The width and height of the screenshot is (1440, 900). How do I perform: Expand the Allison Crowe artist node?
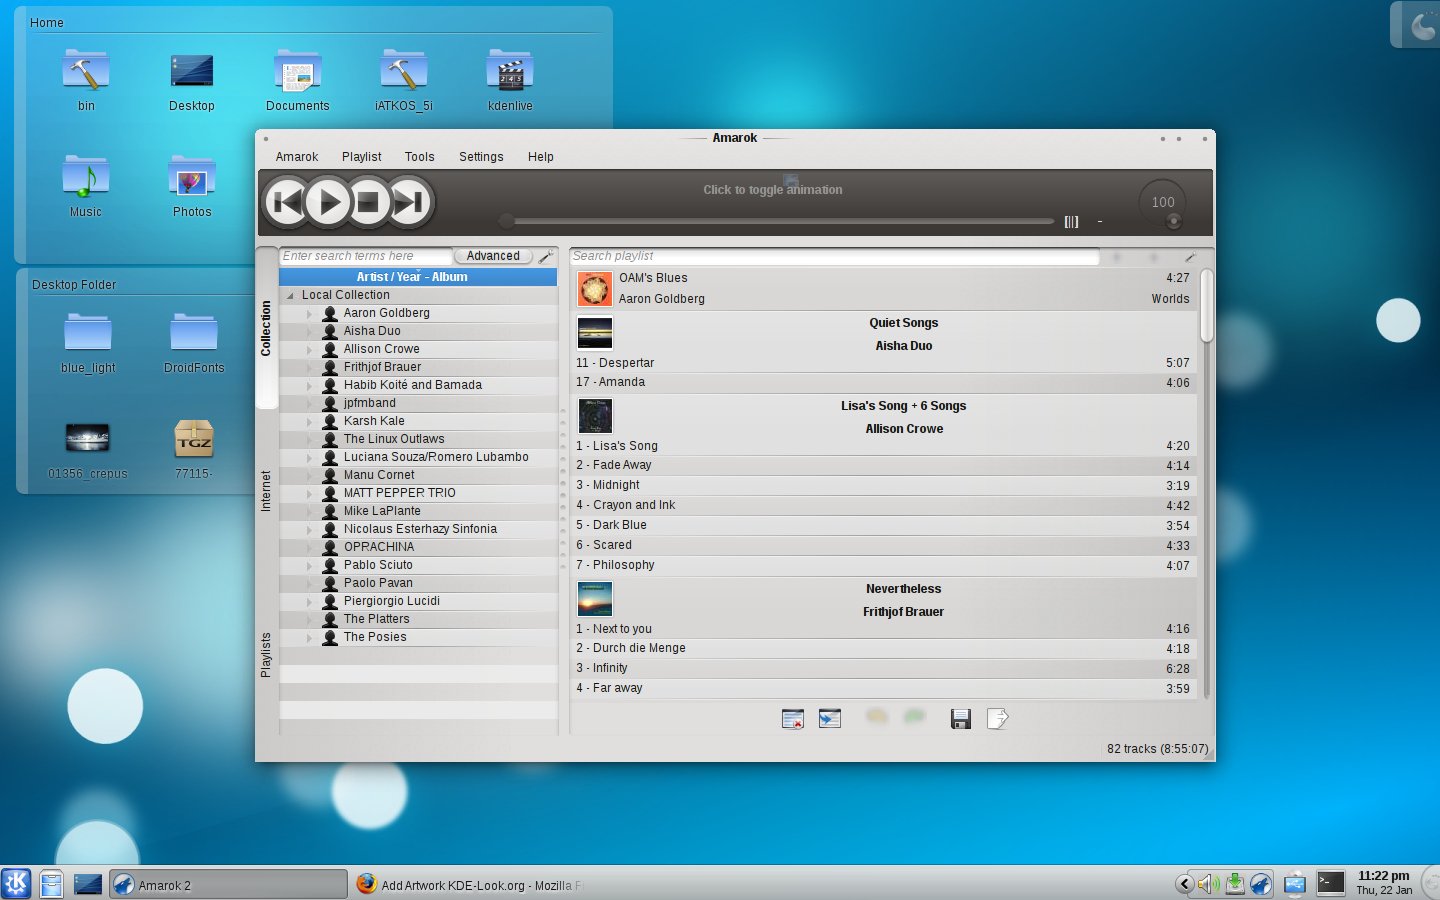click(310, 349)
